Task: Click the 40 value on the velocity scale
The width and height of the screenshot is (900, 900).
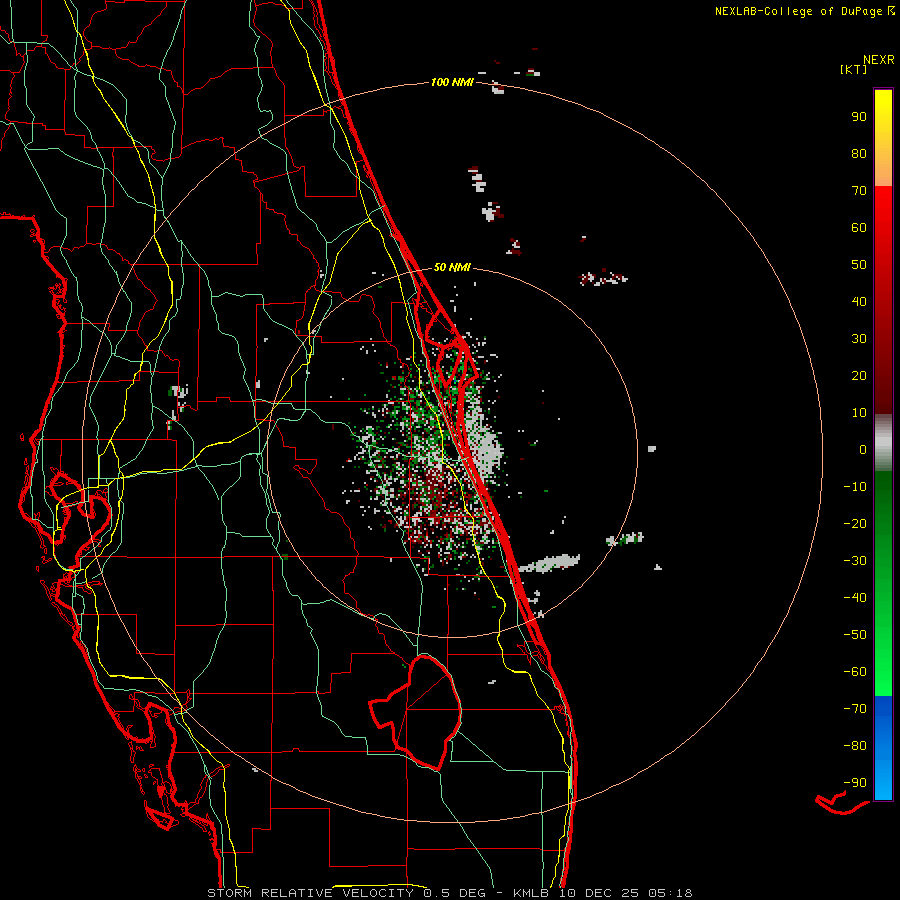Action: click(x=859, y=302)
